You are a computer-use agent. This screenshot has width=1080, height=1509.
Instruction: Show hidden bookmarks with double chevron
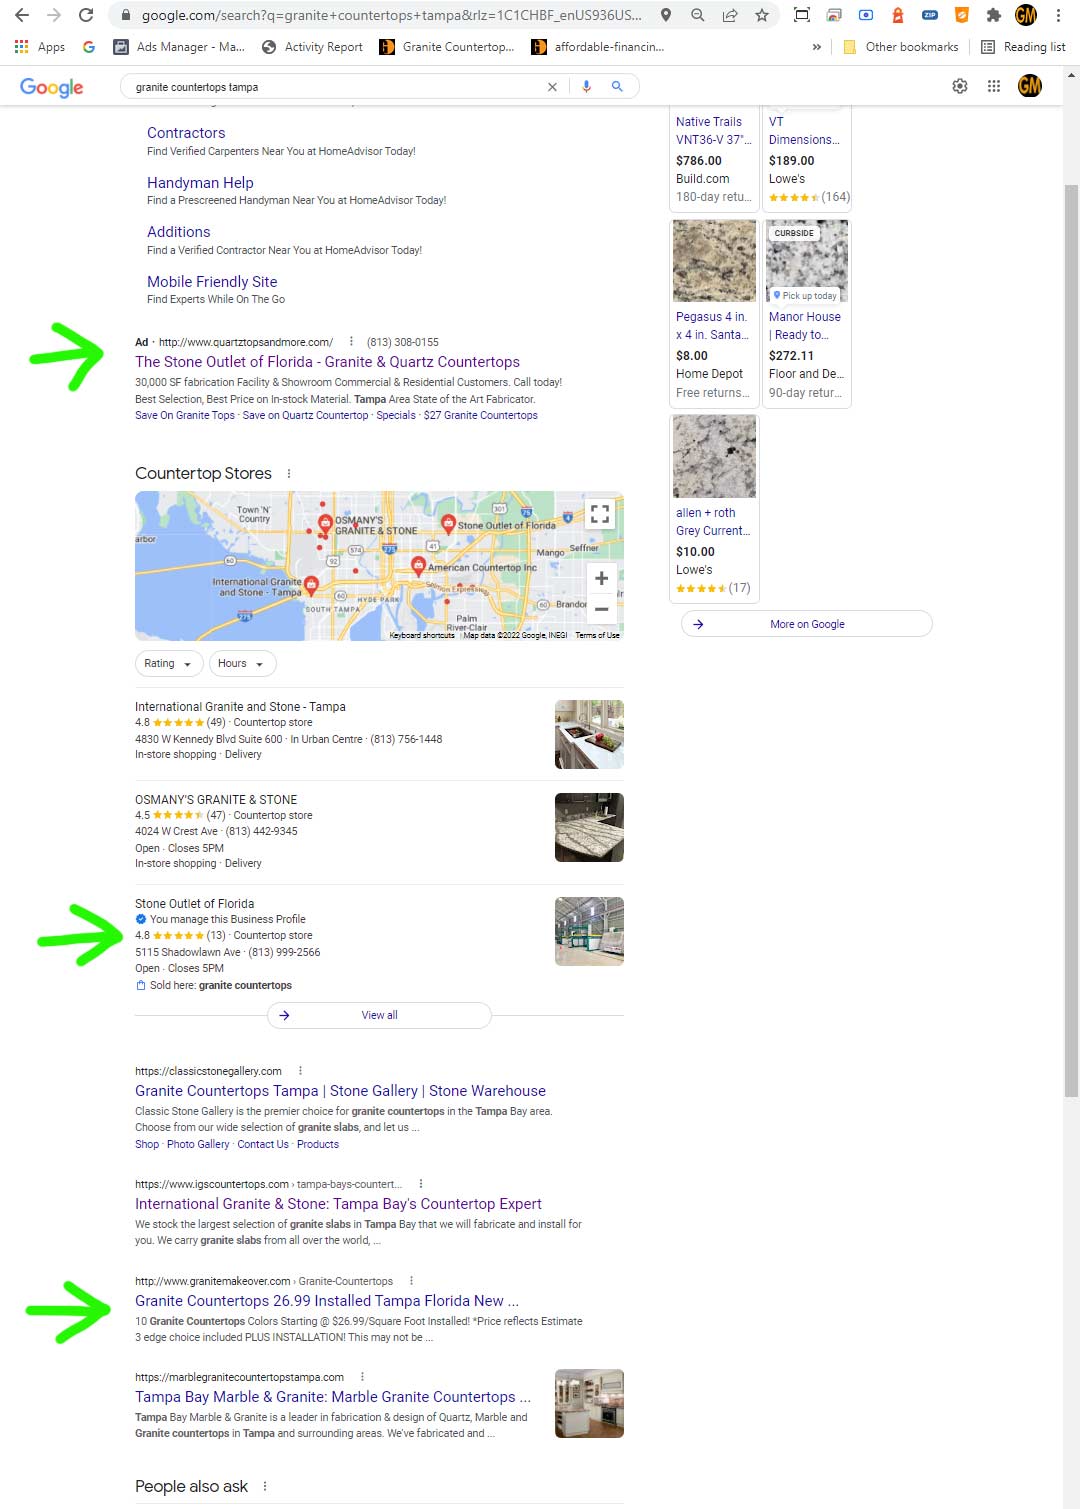pyautogui.click(x=817, y=47)
